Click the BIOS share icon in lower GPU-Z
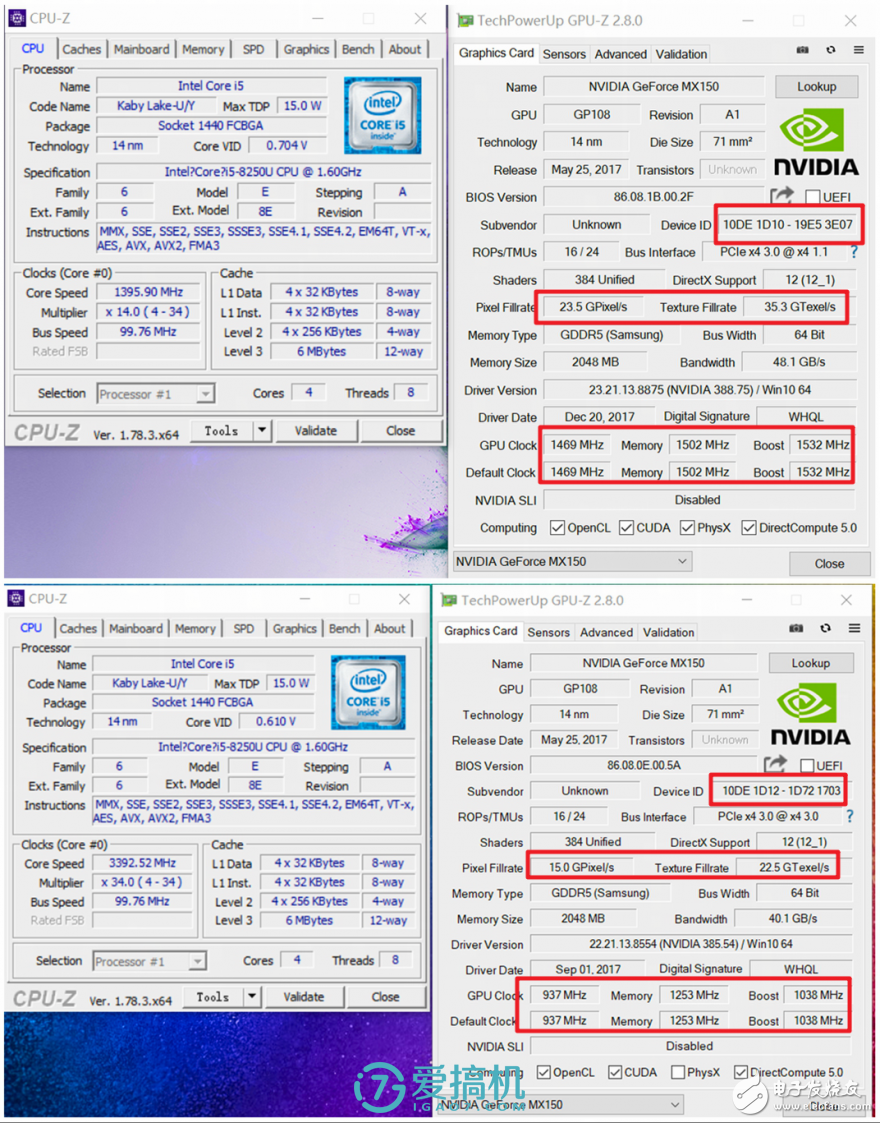This screenshot has width=880, height=1123. tap(775, 765)
